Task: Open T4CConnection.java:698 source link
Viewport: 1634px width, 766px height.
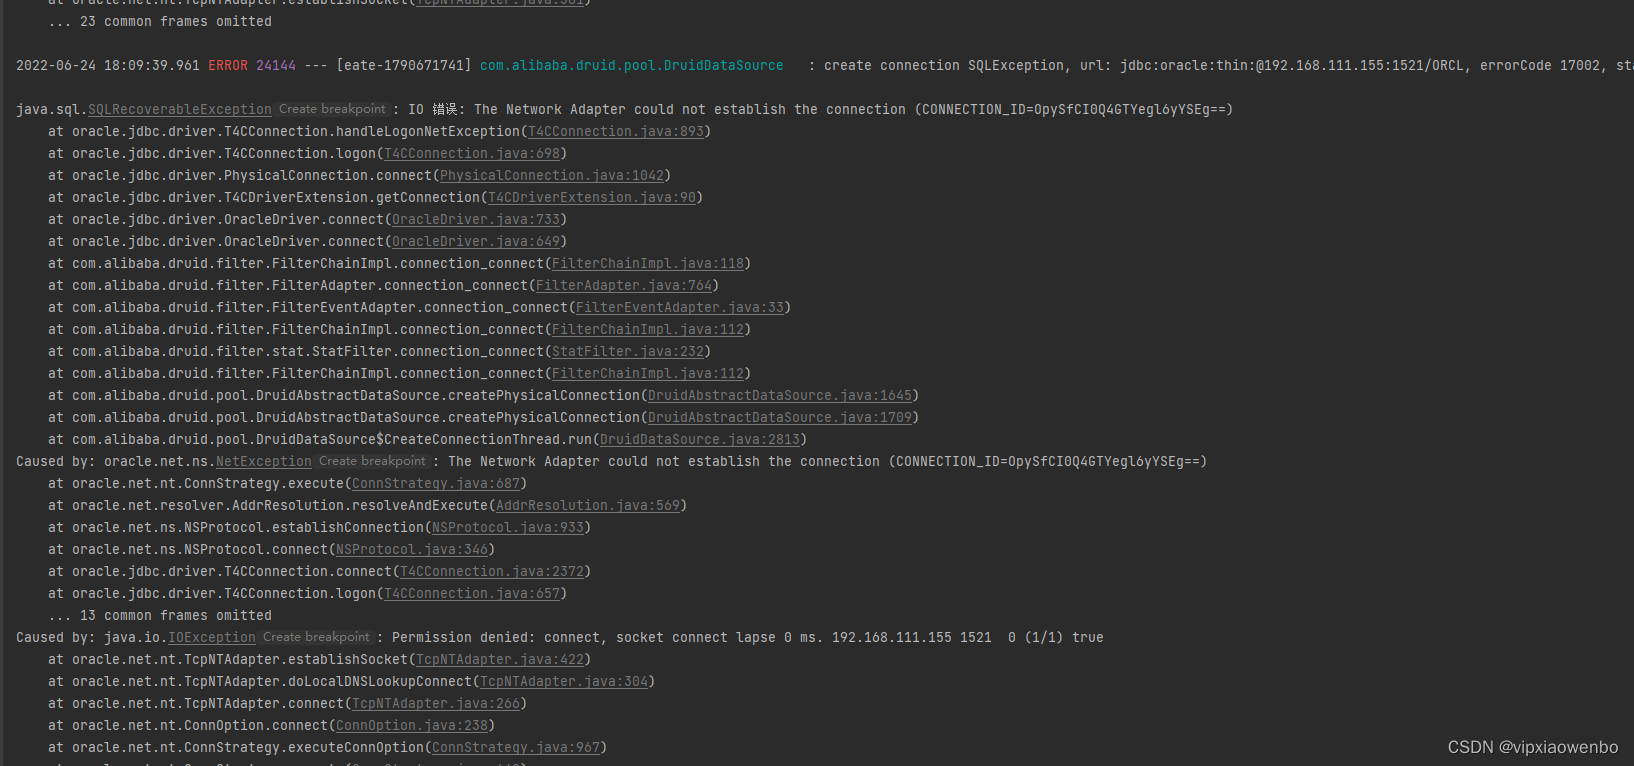Action: [472, 154]
